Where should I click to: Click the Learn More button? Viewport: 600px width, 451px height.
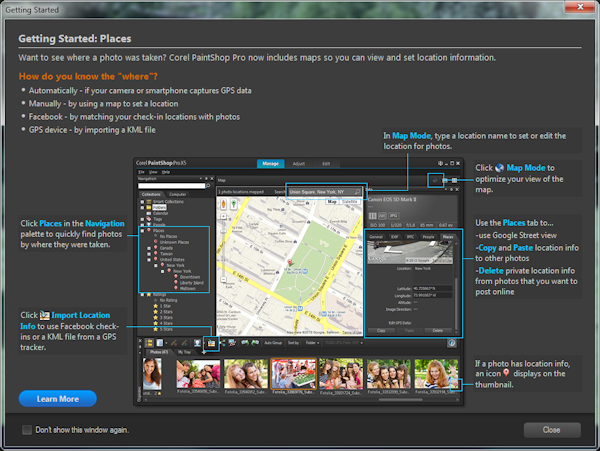(x=58, y=398)
